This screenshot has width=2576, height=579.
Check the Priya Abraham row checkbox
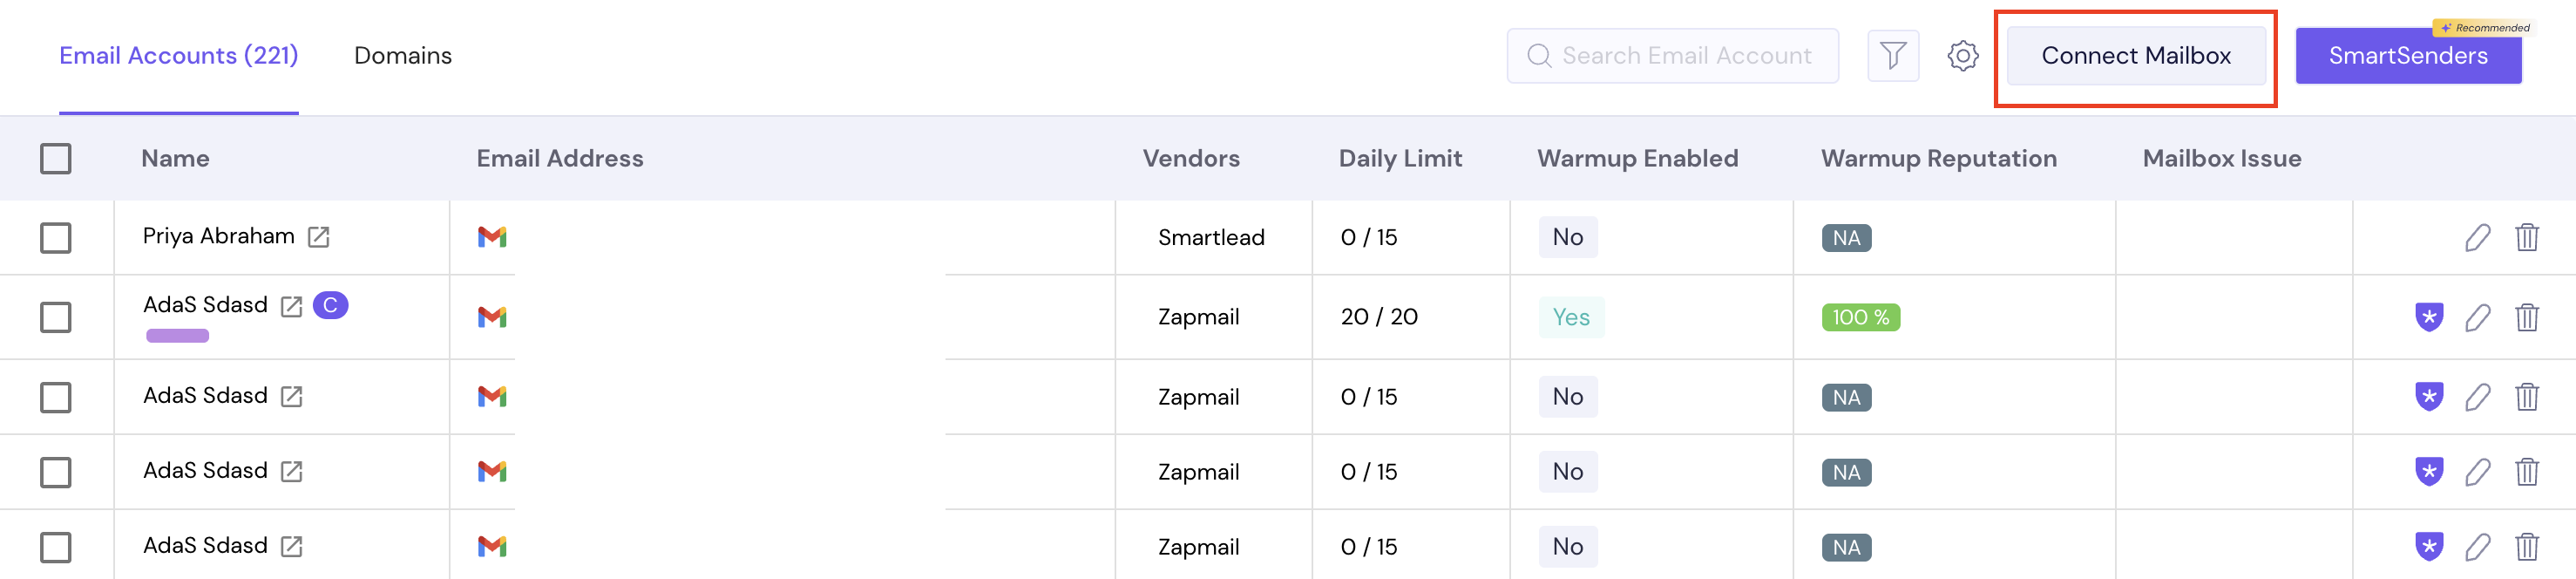point(56,238)
